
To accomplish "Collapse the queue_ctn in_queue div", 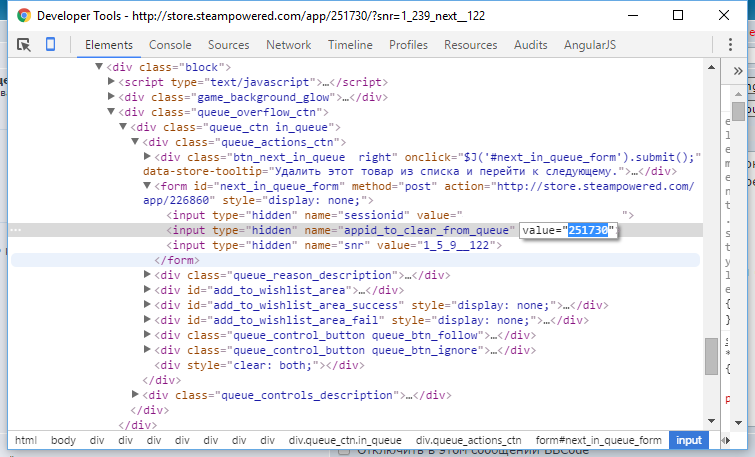I will 123,126.
